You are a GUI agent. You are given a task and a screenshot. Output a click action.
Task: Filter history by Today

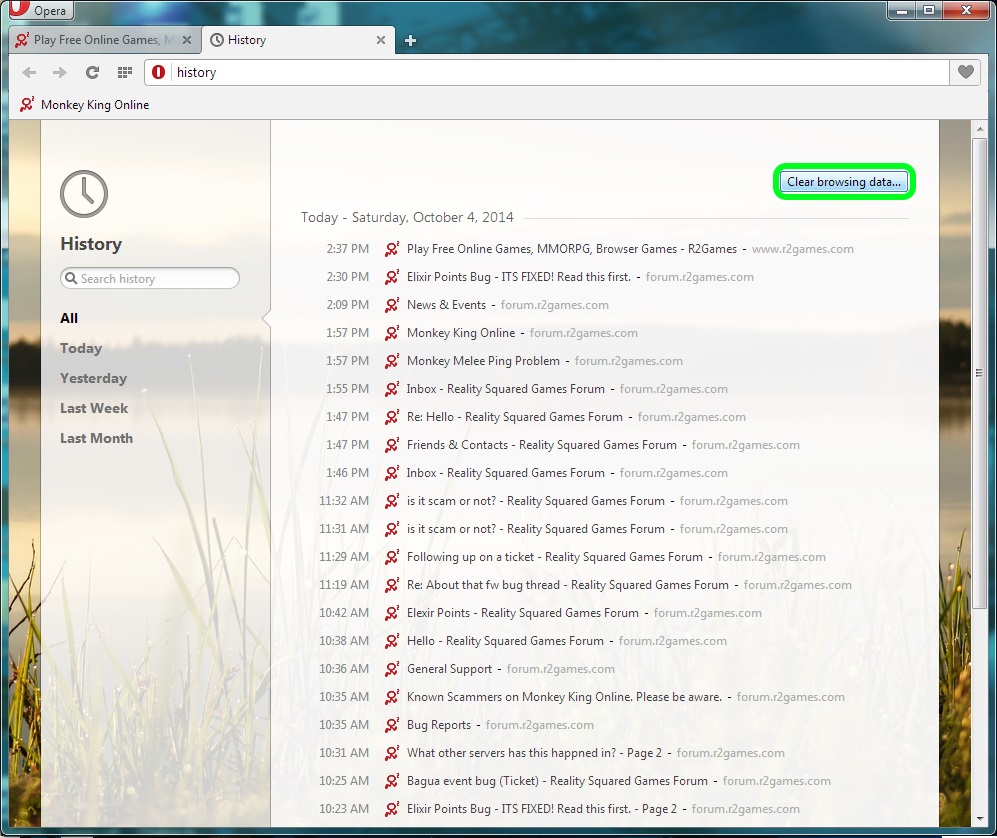click(x=81, y=348)
